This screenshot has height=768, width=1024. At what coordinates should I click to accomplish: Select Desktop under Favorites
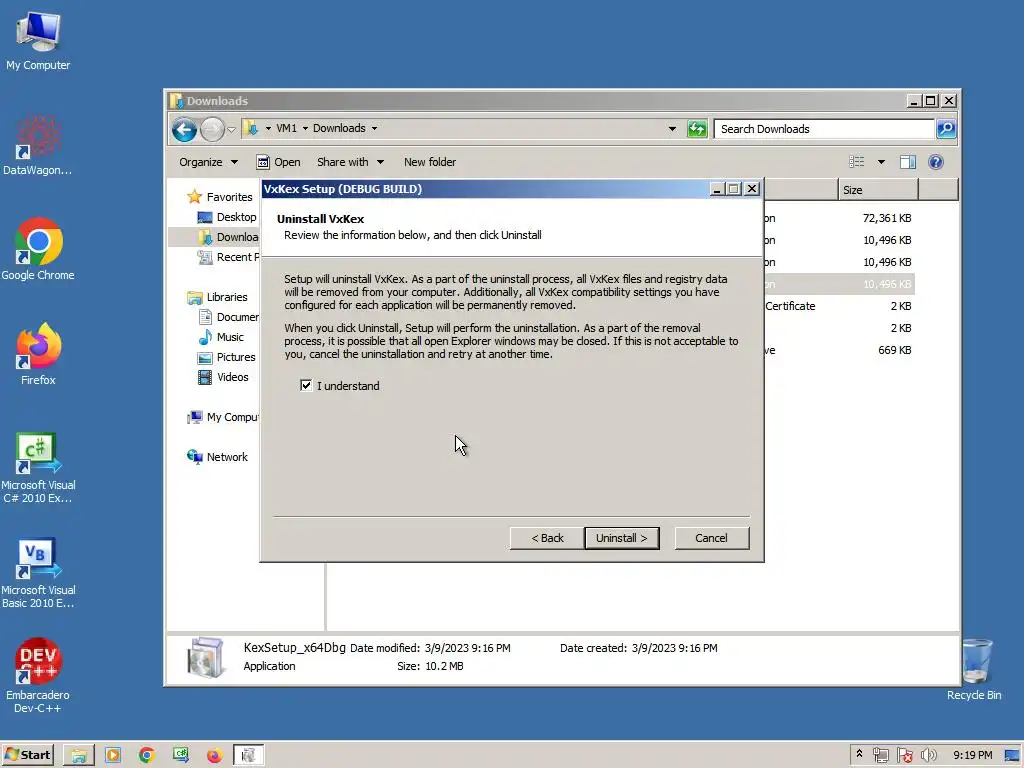[227, 217]
